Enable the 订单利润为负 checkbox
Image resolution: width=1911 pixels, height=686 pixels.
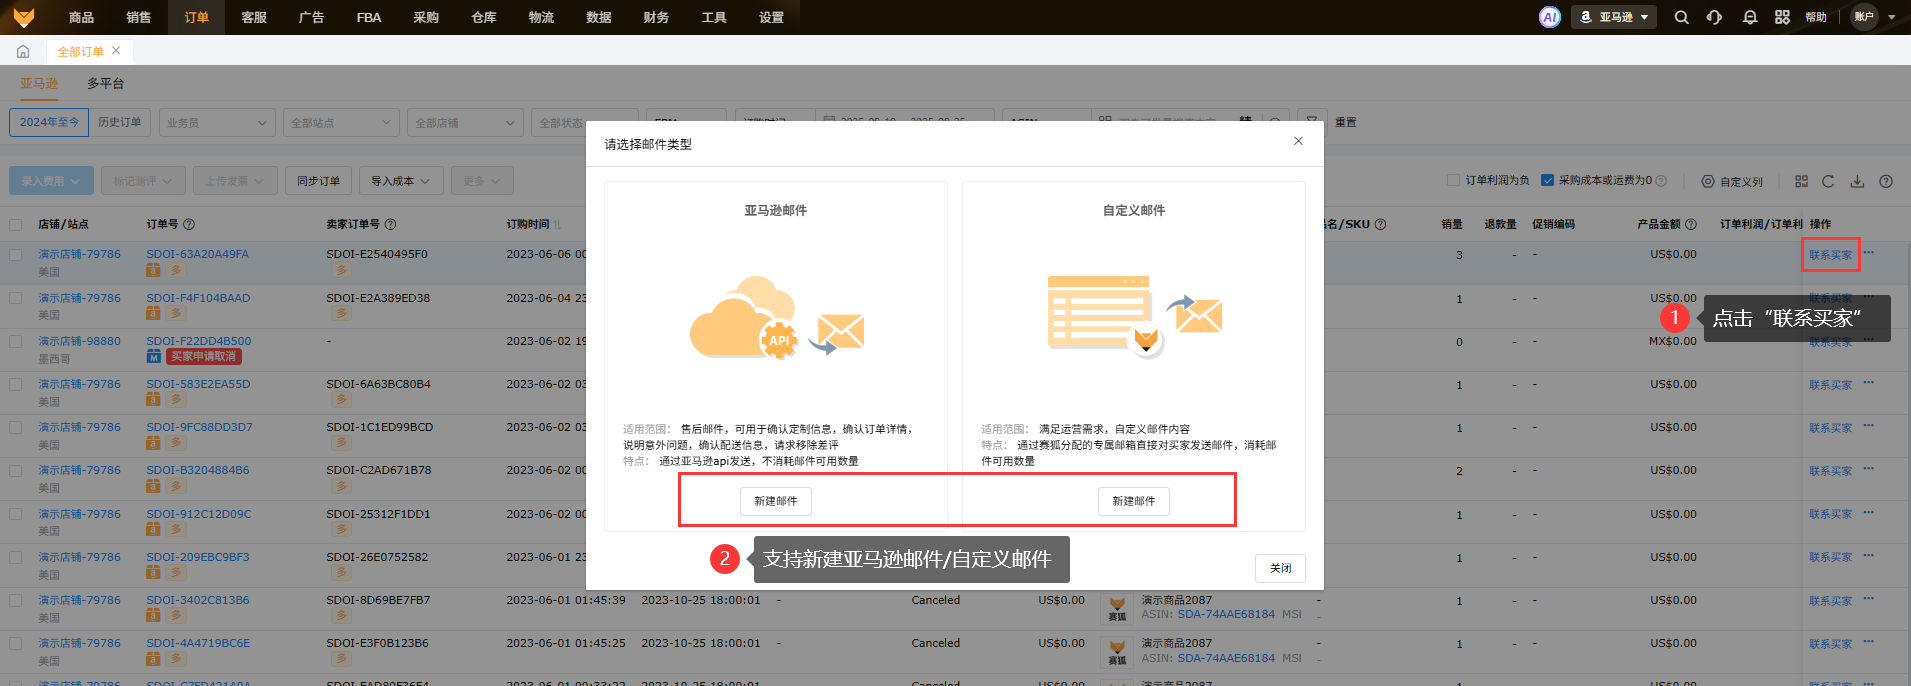tap(1454, 180)
